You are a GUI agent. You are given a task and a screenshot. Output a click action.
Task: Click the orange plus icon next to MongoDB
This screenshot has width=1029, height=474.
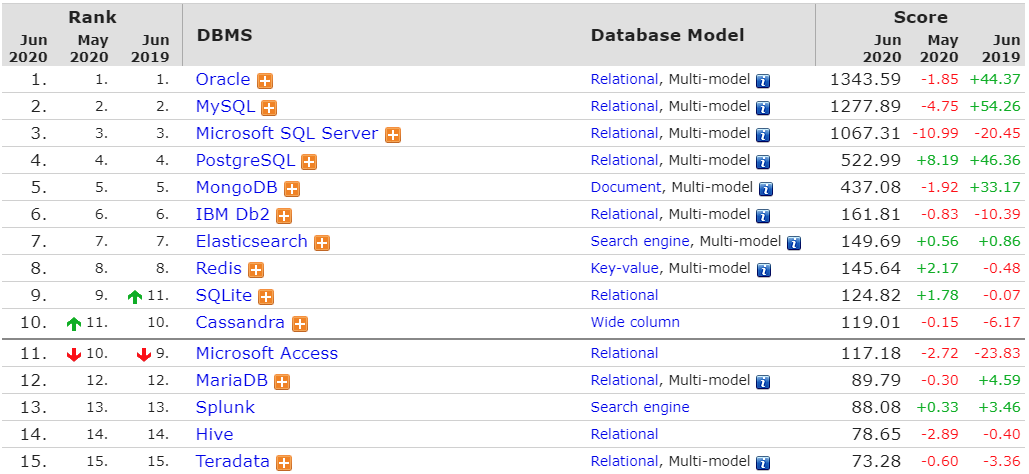point(292,189)
